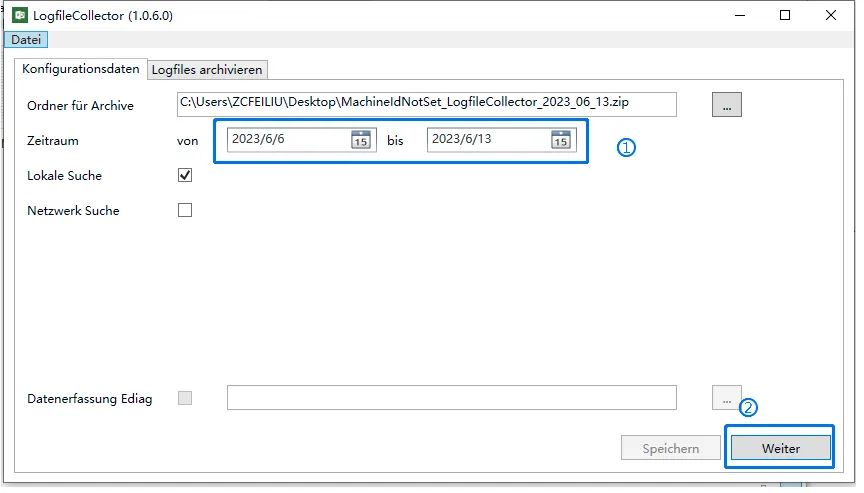Viewport: 864px width, 493px height.
Task: Browse for the Datenerfassung Ediag path
Action: 726,398
